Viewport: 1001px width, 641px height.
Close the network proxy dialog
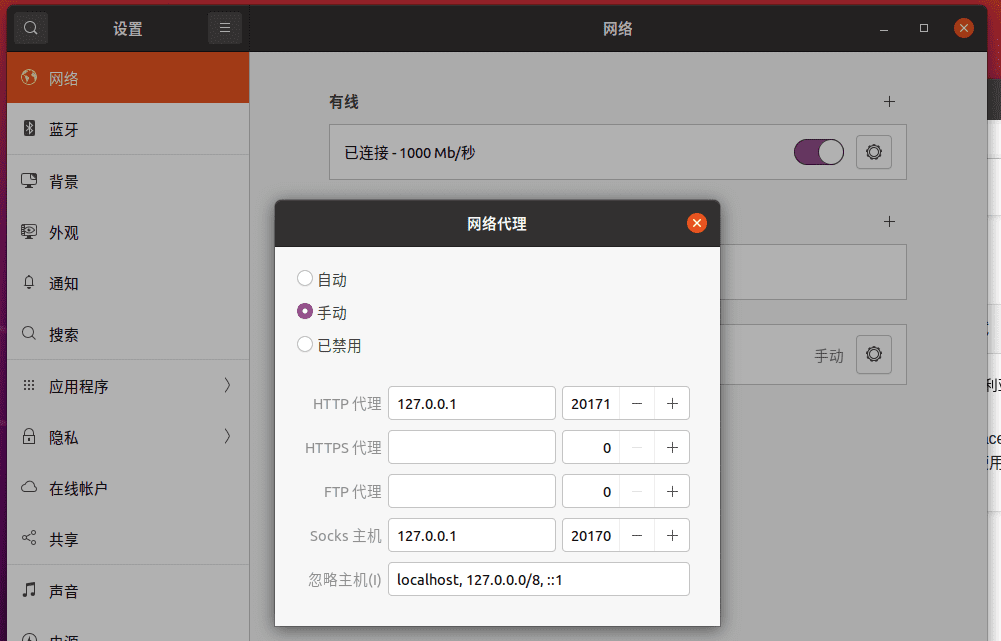pos(697,223)
